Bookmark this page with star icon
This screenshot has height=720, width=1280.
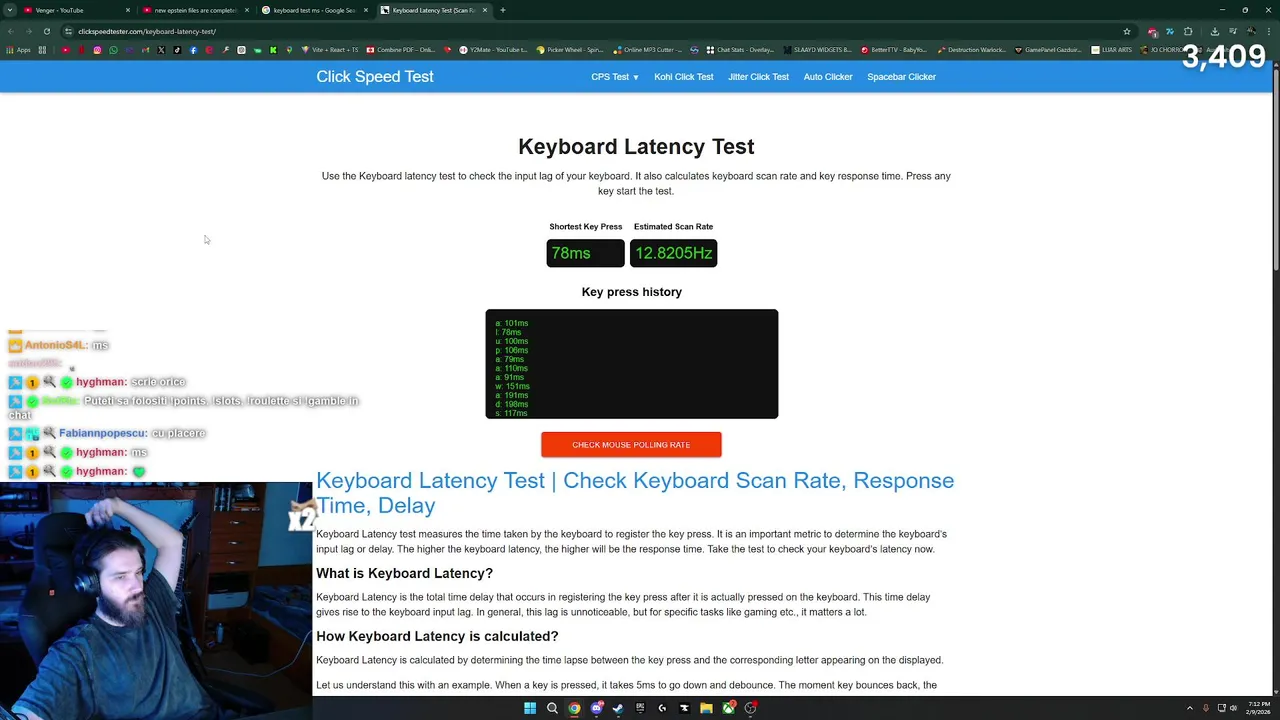(x=1127, y=31)
